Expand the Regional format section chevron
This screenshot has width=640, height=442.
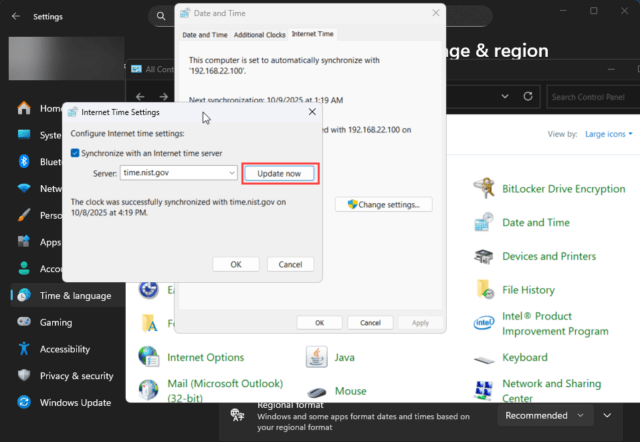[x=607, y=415]
